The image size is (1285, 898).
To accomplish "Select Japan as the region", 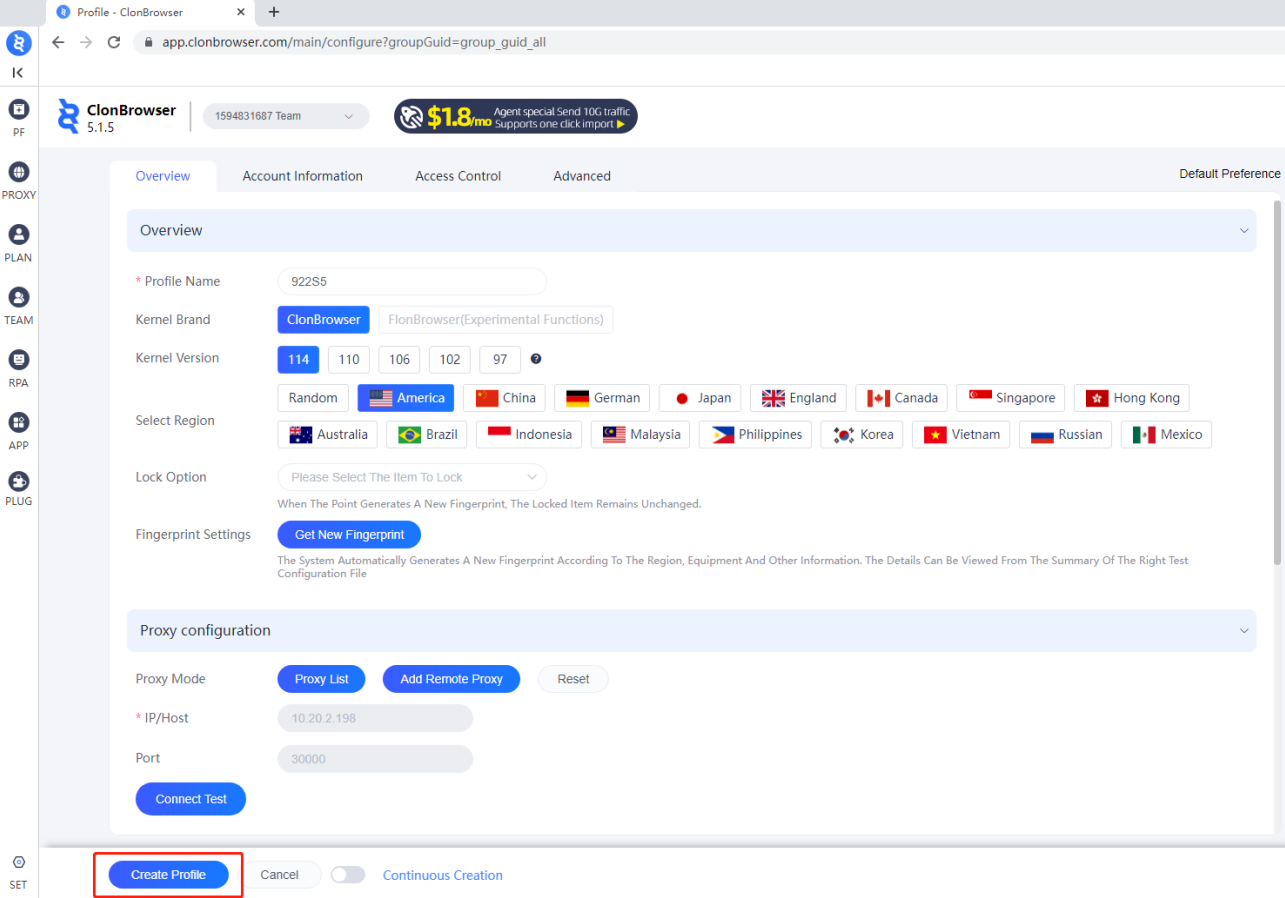I will click(x=702, y=398).
